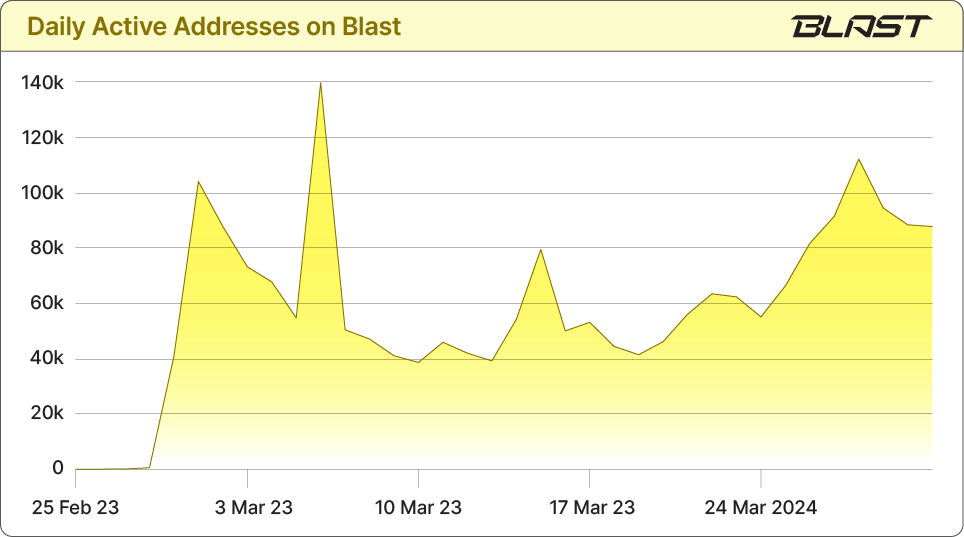Click the 40k y-axis label
The image size is (964, 537).
click(x=47, y=358)
